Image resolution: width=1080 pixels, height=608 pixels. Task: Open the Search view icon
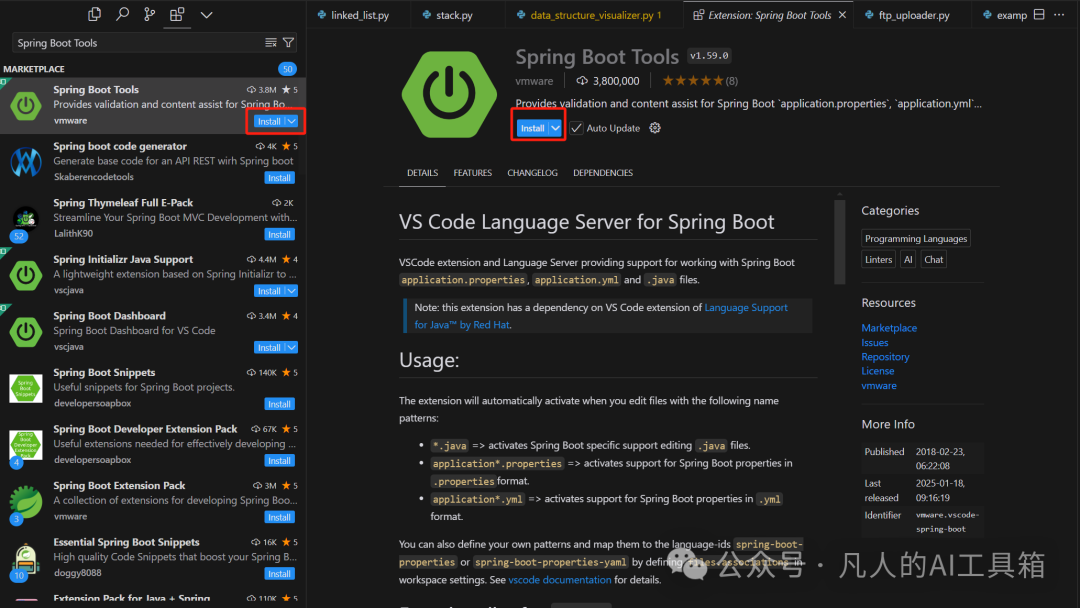coord(122,14)
